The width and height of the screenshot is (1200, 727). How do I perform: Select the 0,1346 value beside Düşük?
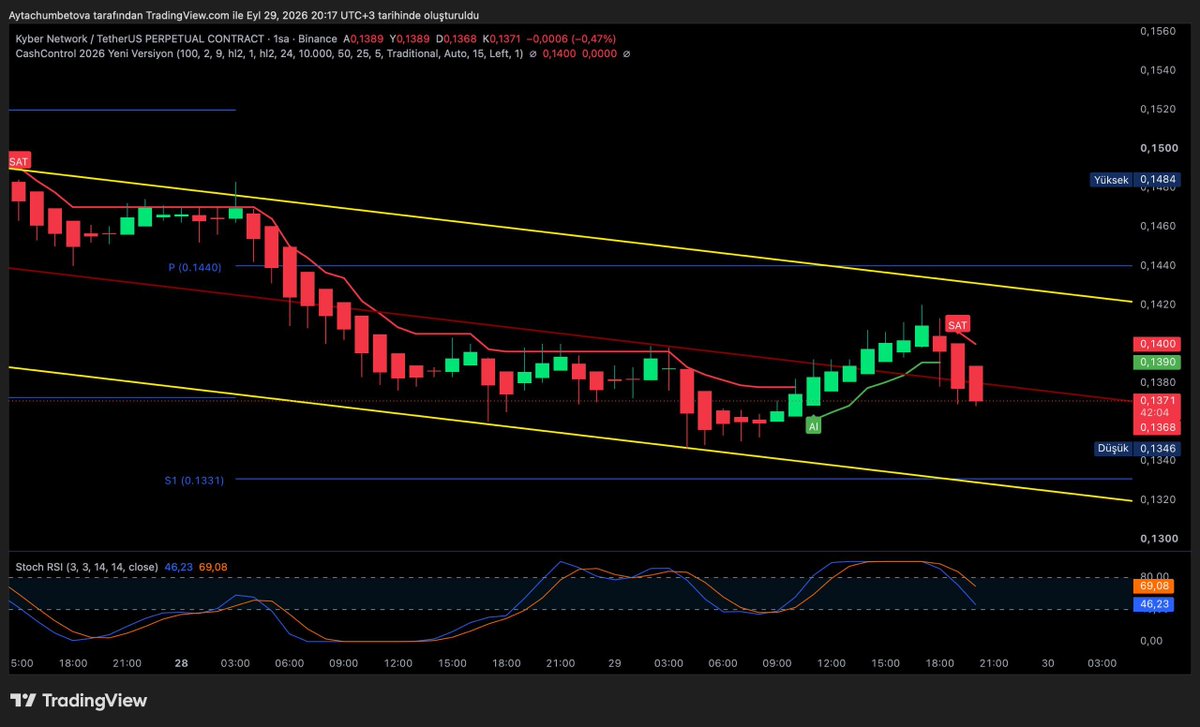pos(1158,448)
